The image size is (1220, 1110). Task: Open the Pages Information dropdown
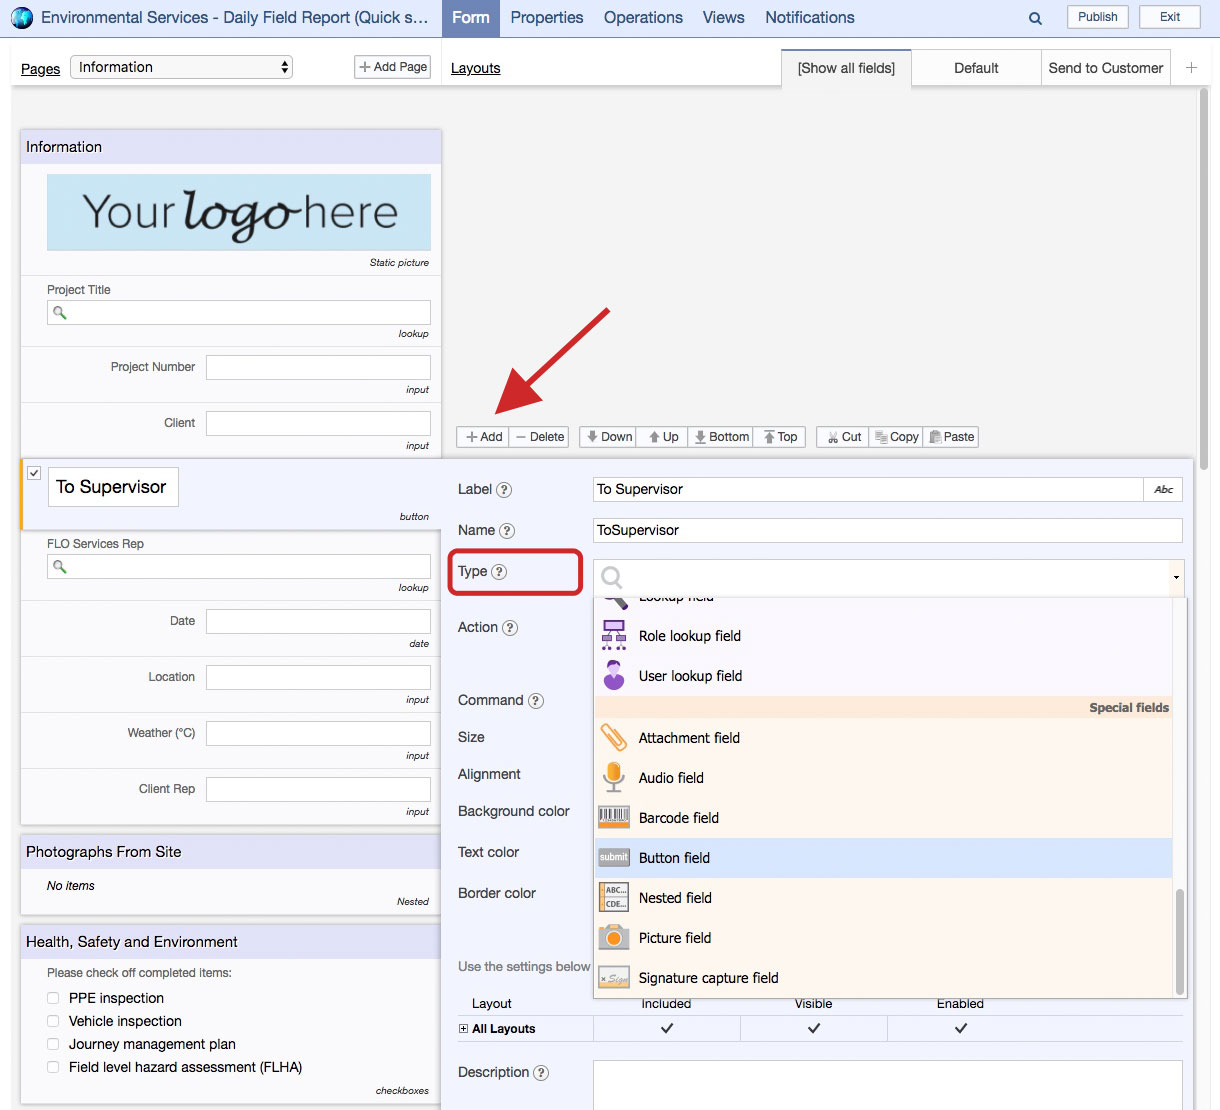(181, 67)
